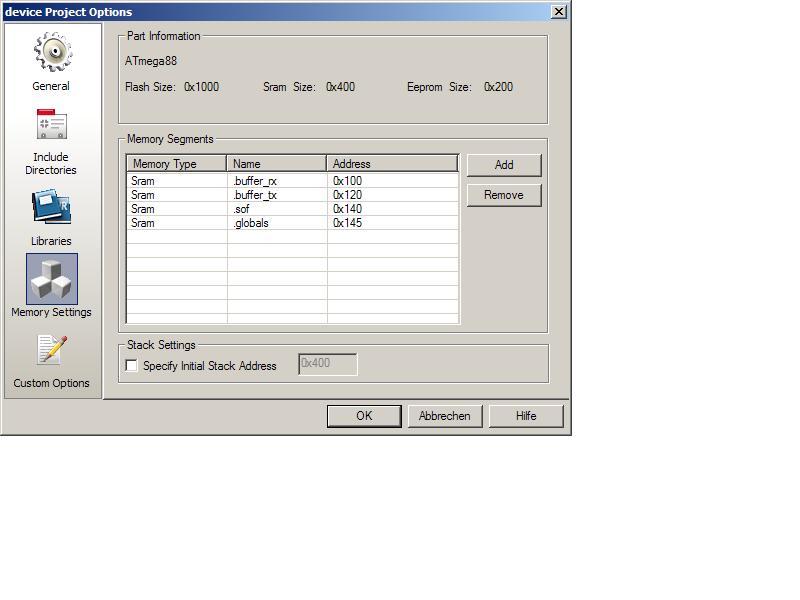
Task: Click the address cell 0x120
Action: (347, 195)
